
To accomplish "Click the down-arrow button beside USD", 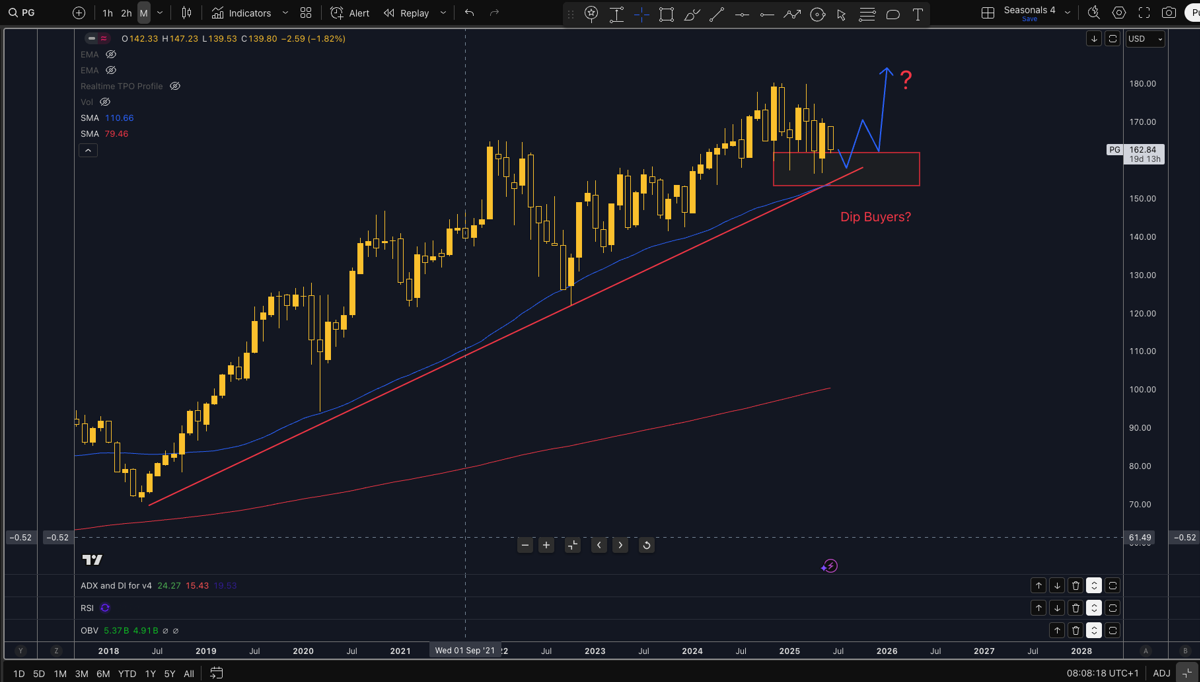I will pos(1094,39).
